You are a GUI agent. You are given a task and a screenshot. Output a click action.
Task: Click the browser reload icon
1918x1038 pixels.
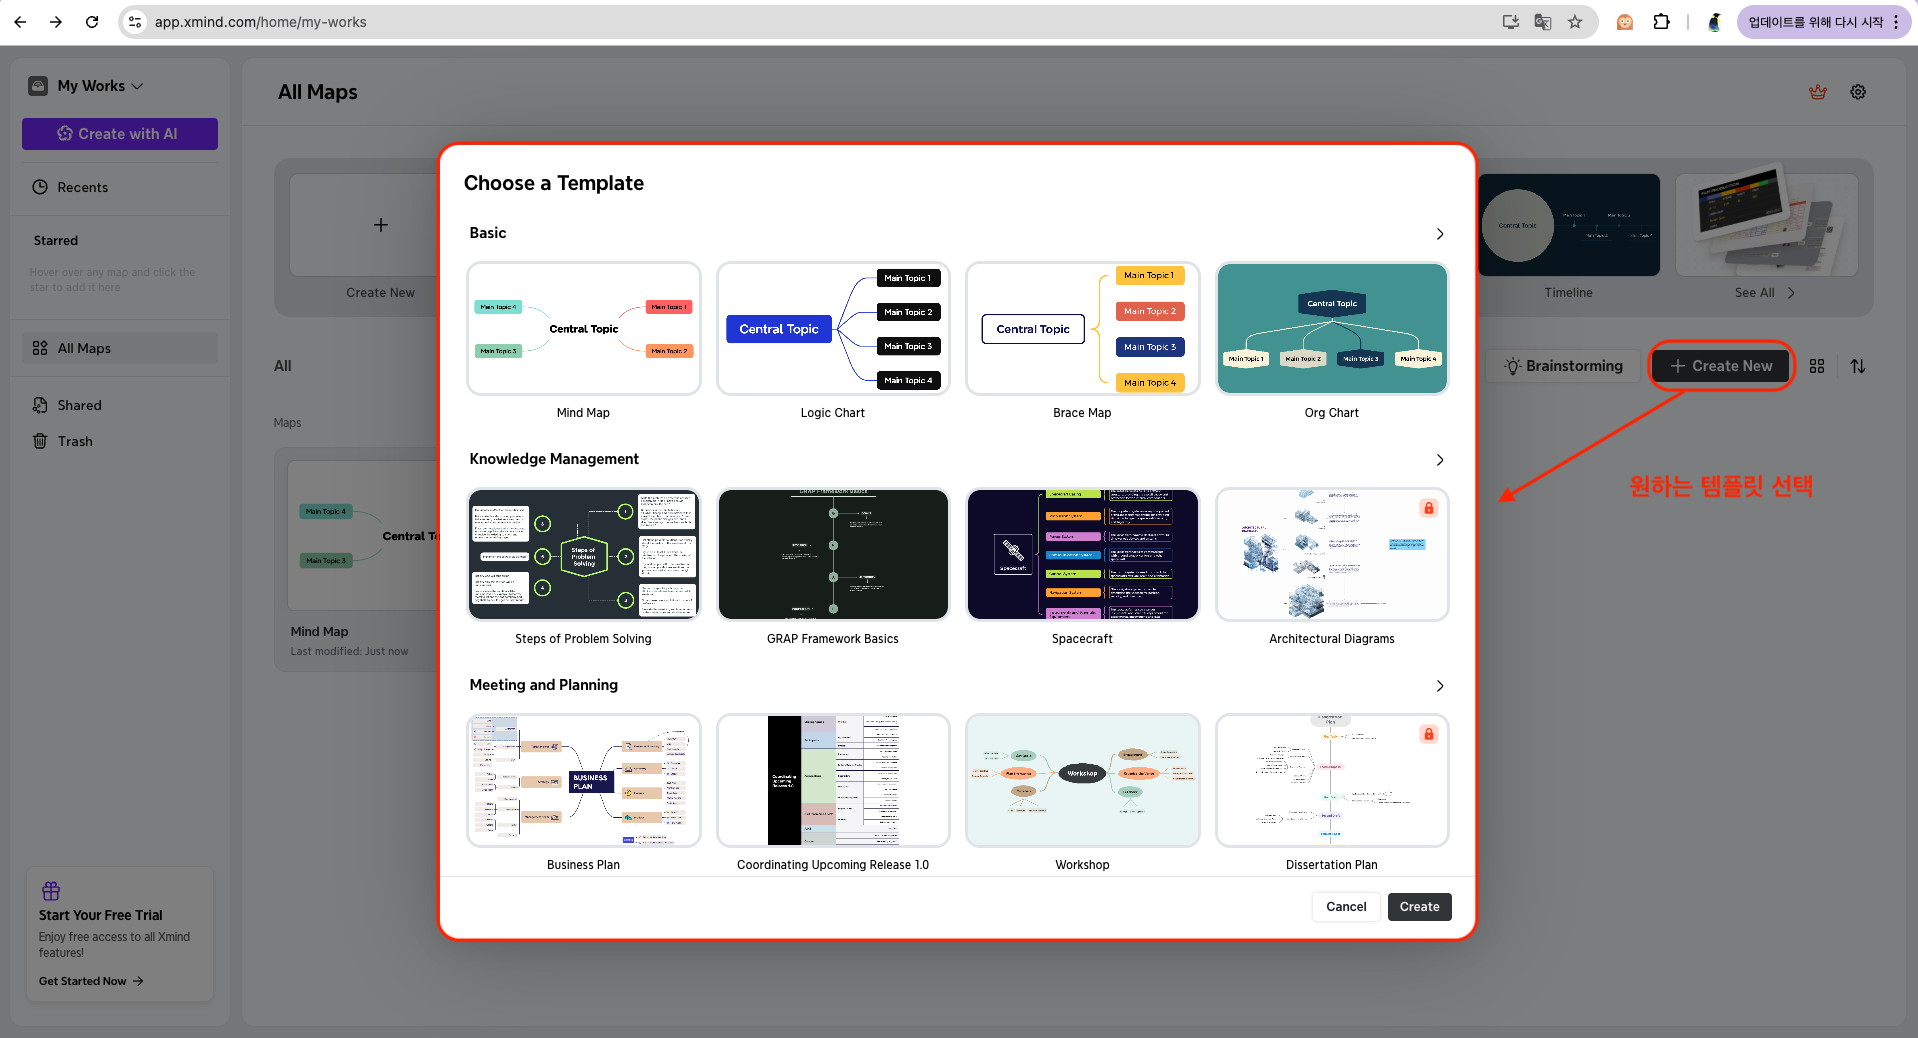coord(92,22)
